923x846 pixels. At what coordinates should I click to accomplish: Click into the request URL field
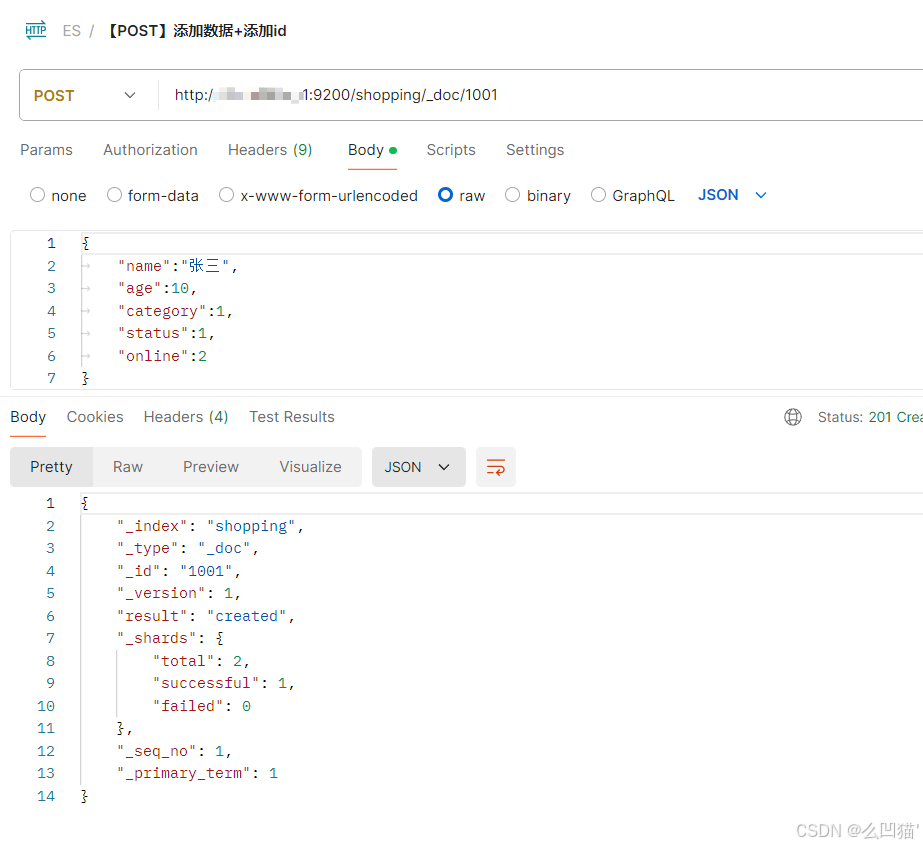point(540,95)
